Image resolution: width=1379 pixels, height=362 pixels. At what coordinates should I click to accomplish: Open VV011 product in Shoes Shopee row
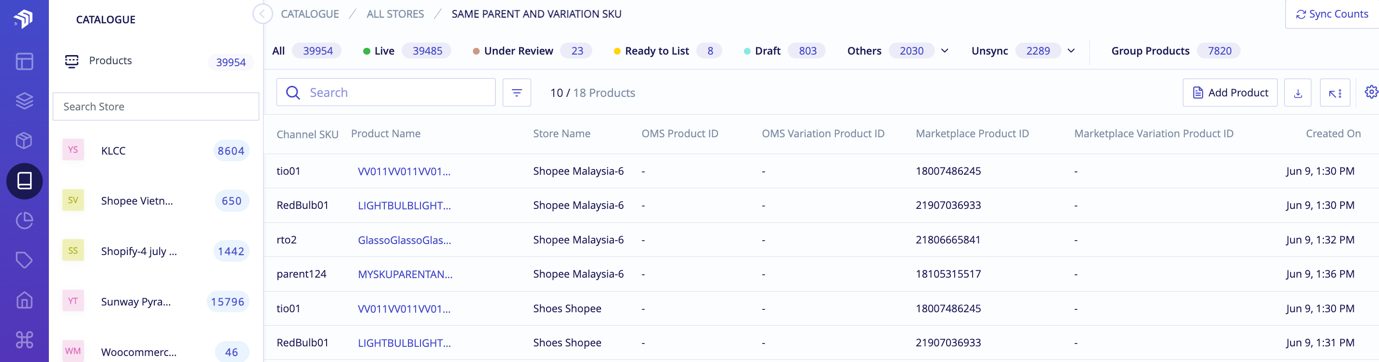pyautogui.click(x=404, y=308)
